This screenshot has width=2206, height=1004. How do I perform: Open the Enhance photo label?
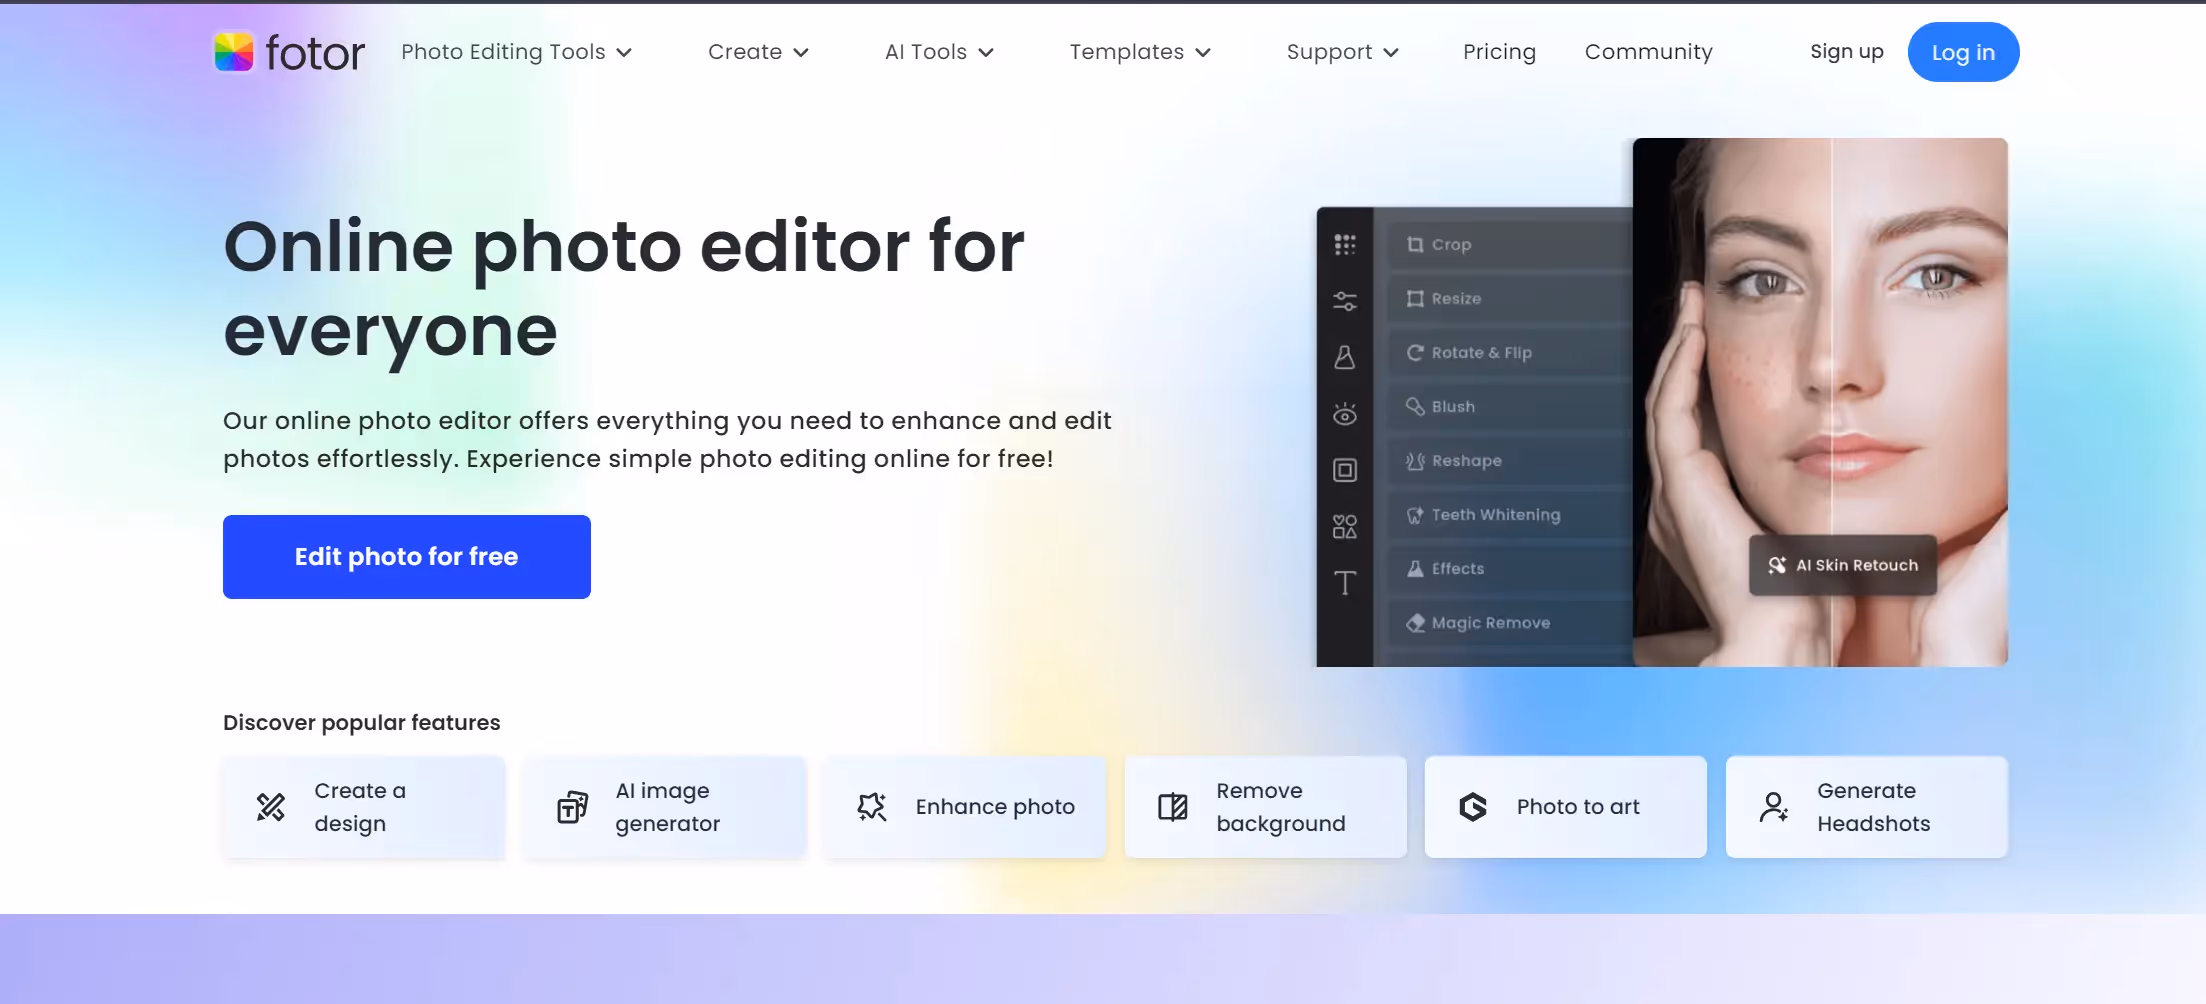coord(995,807)
